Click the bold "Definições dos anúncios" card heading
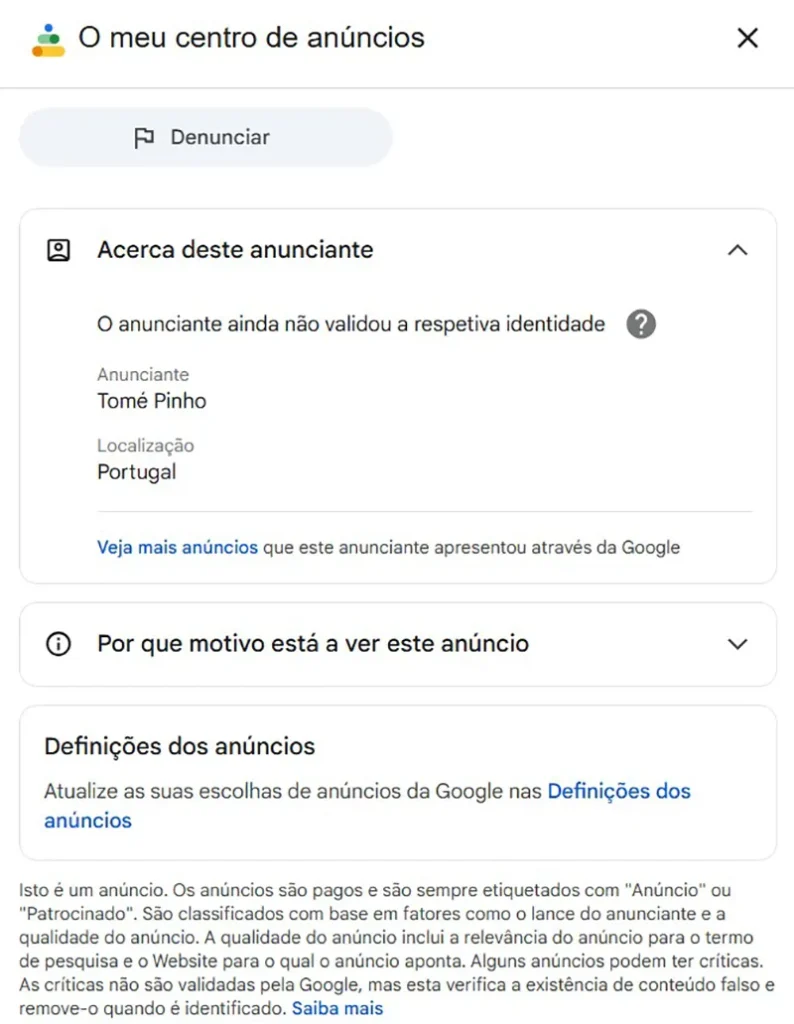The height and width of the screenshot is (1024, 794). [179, 746]
